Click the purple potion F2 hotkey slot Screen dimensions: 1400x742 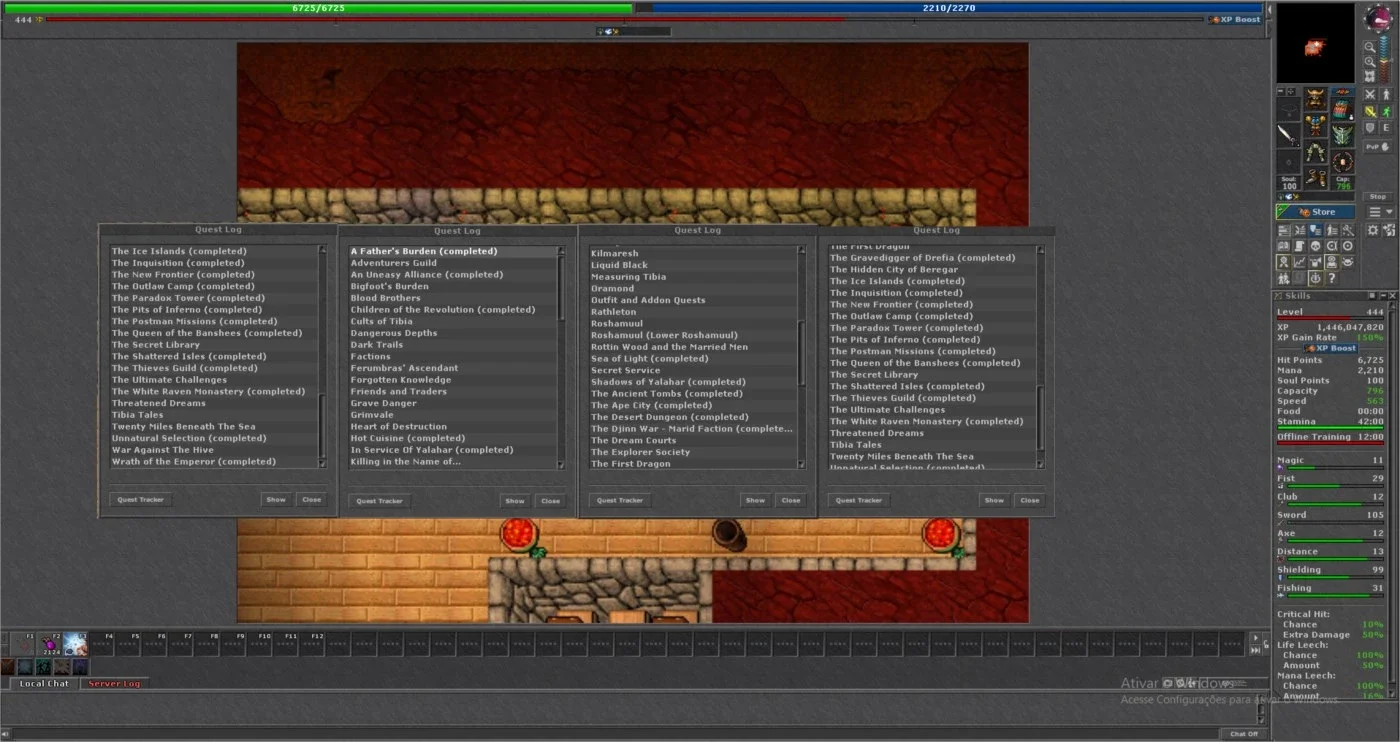[49, 644]
